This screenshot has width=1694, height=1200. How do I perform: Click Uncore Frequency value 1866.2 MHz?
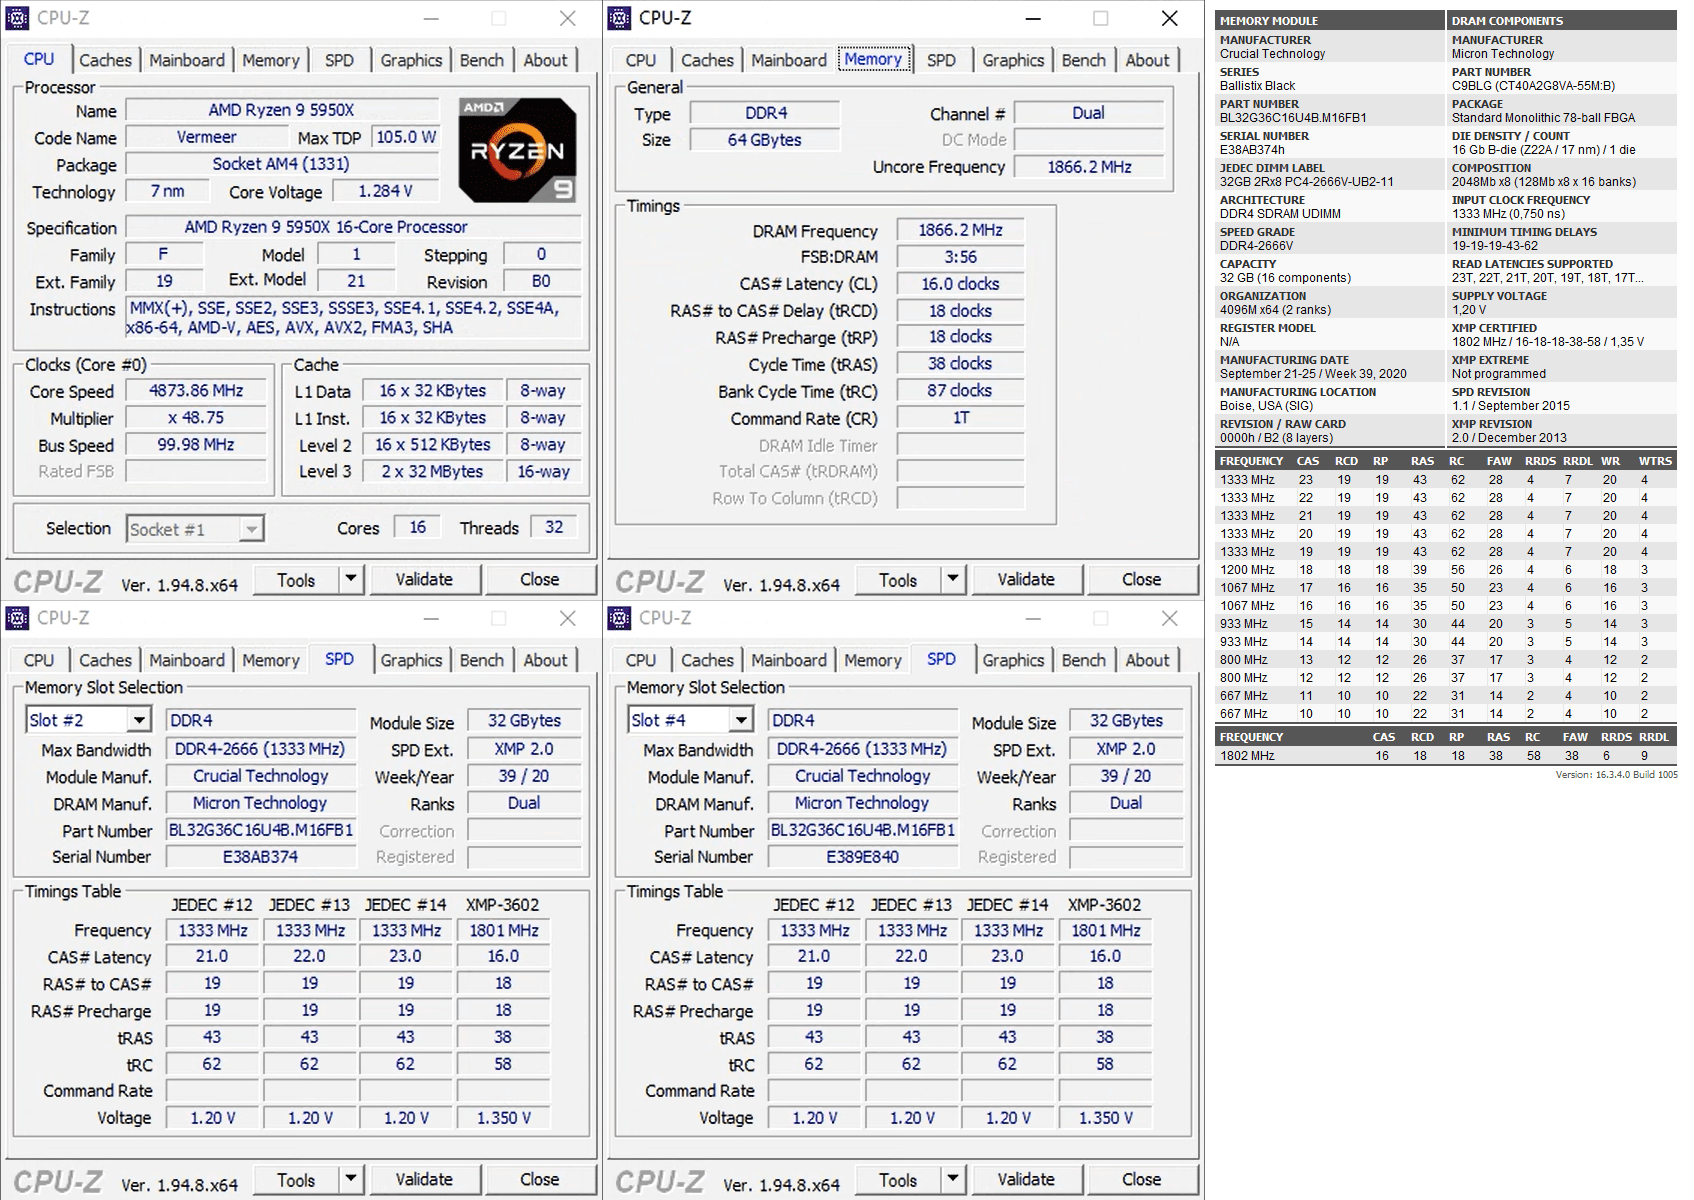tap(1090, 167)
